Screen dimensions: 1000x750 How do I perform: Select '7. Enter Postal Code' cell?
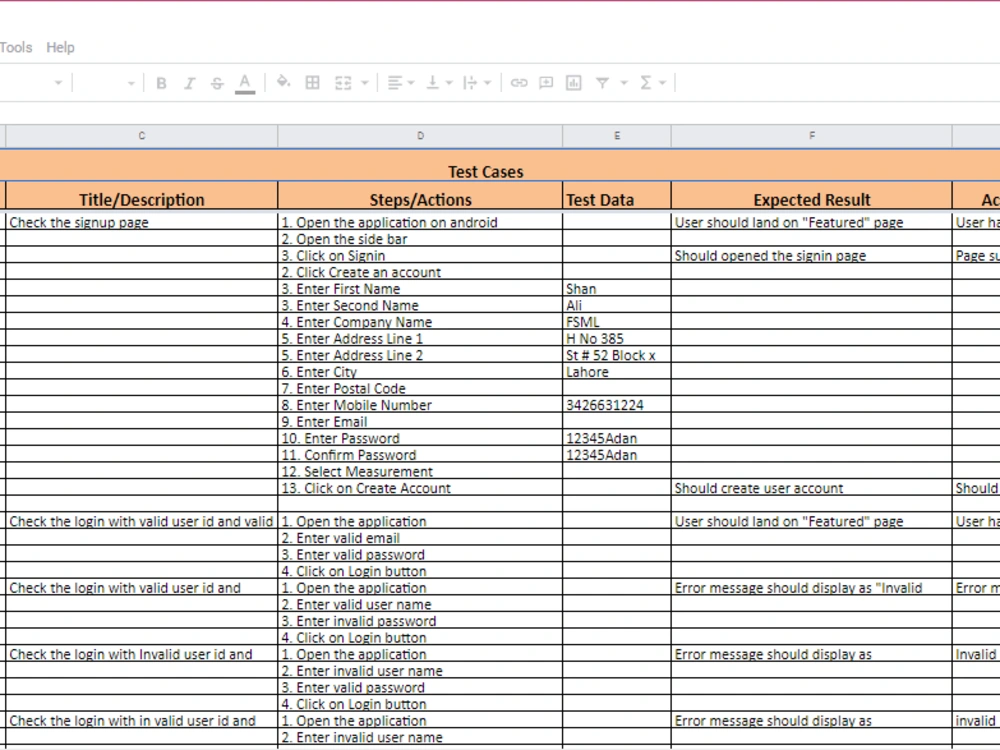click(420, 388)
